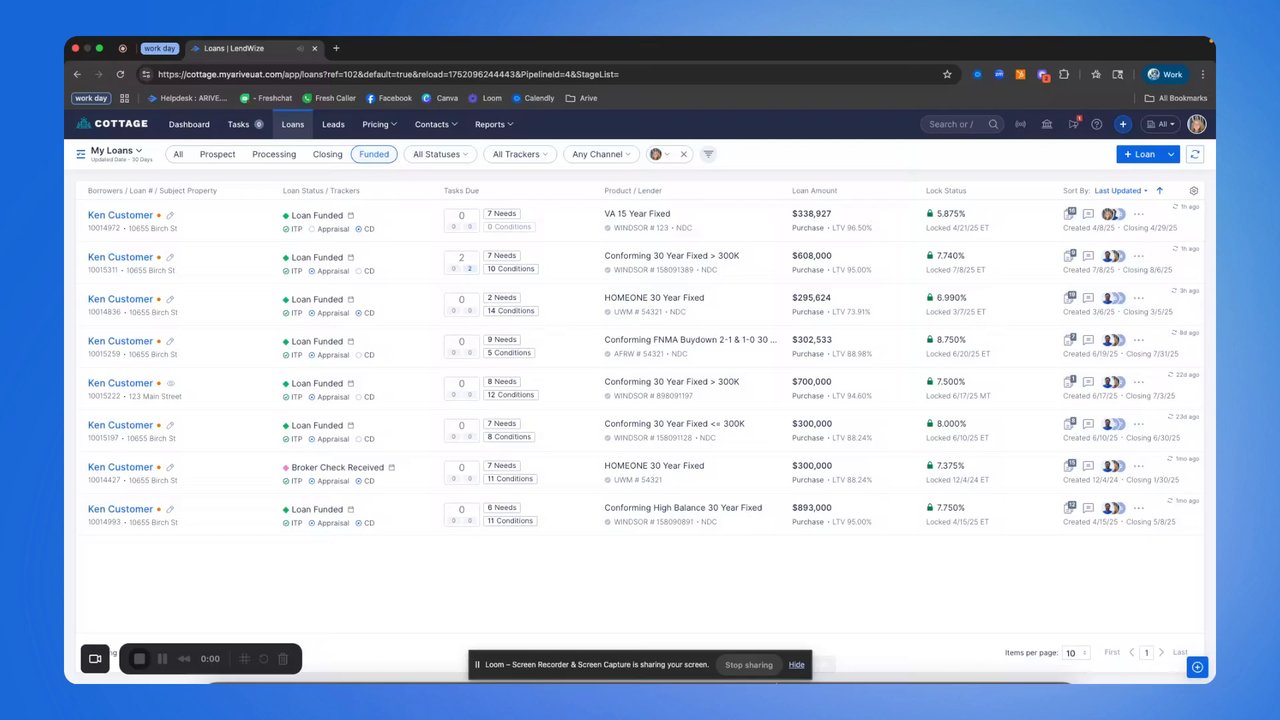Viewport: 1280px width, 720px height.
Task: Open the pipeline filter funnel icon
Action: pos(708,154)
